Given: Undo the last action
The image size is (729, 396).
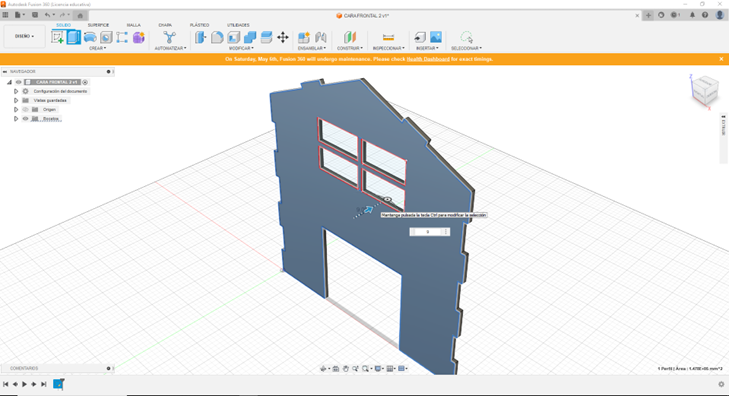Looking at the screenshot, I should 47,15.
